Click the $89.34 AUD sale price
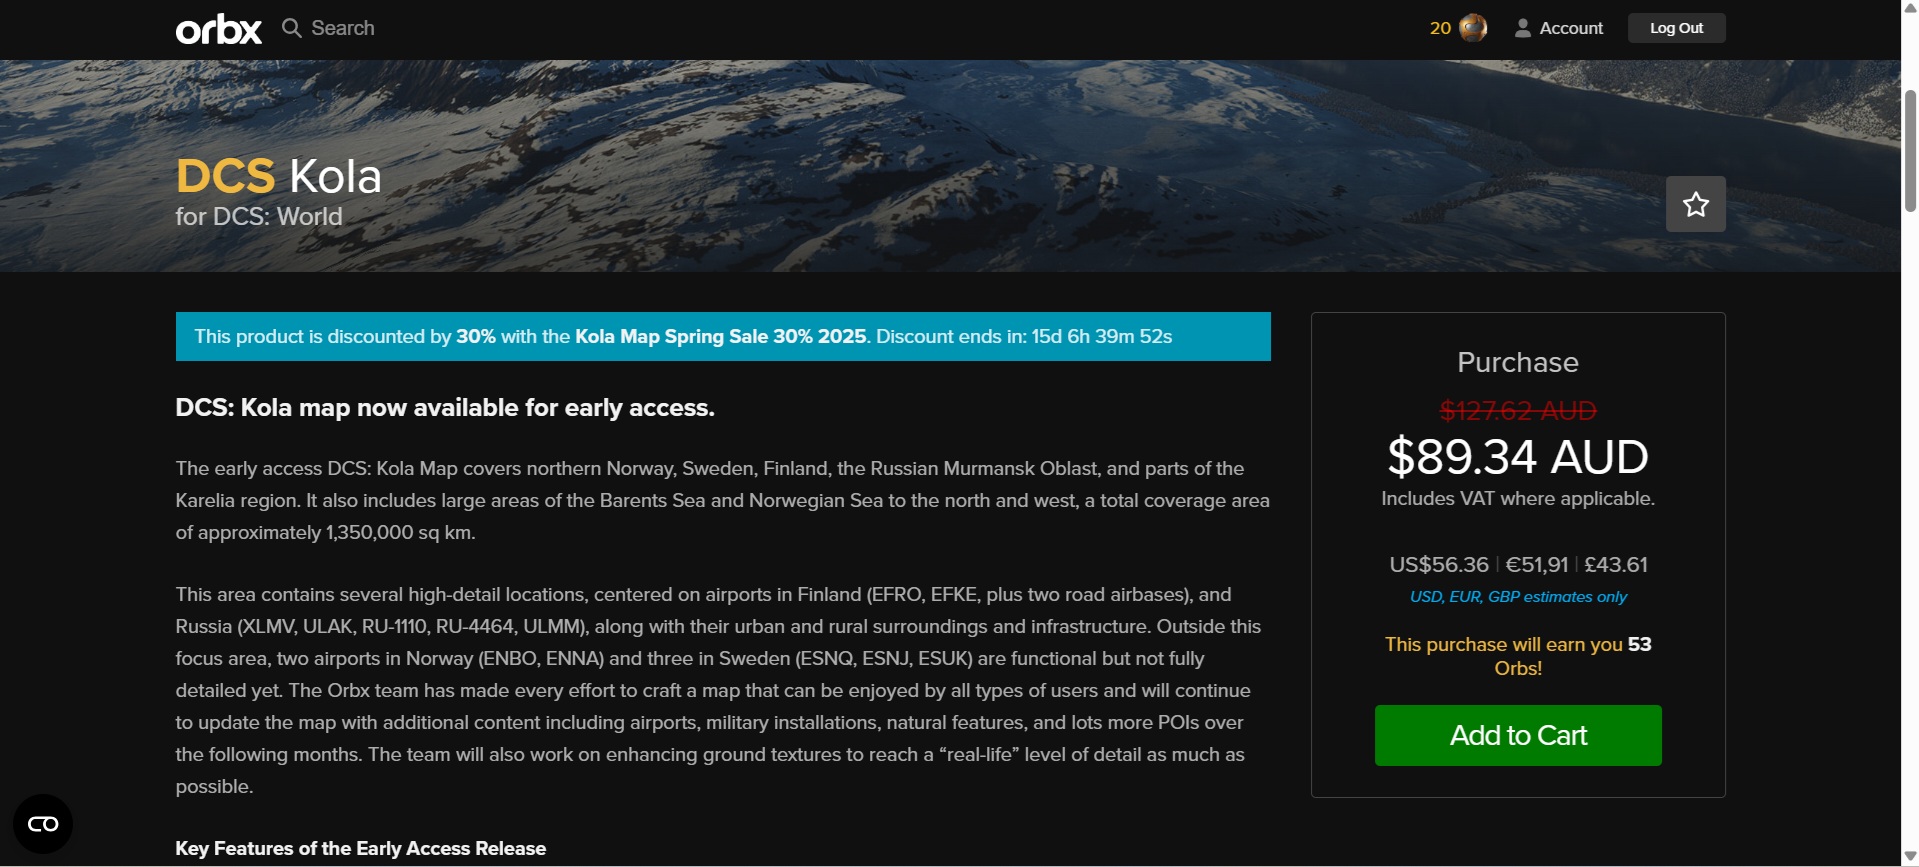1919x867 pixels. [x=1517, y=457]
